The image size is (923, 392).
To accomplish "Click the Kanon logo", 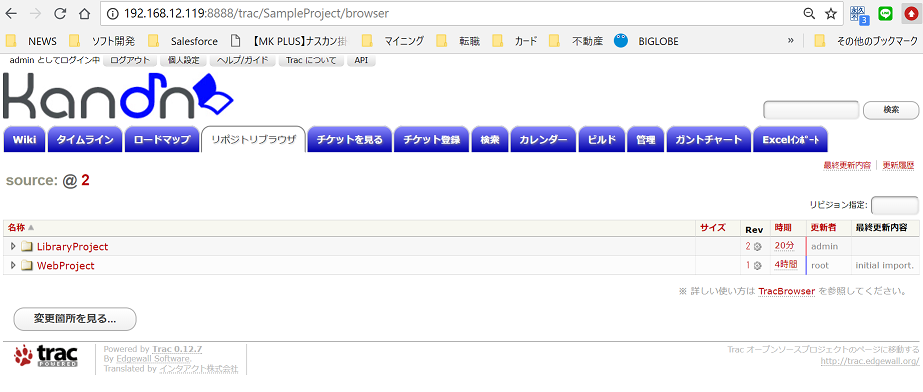I will [118, 97].
